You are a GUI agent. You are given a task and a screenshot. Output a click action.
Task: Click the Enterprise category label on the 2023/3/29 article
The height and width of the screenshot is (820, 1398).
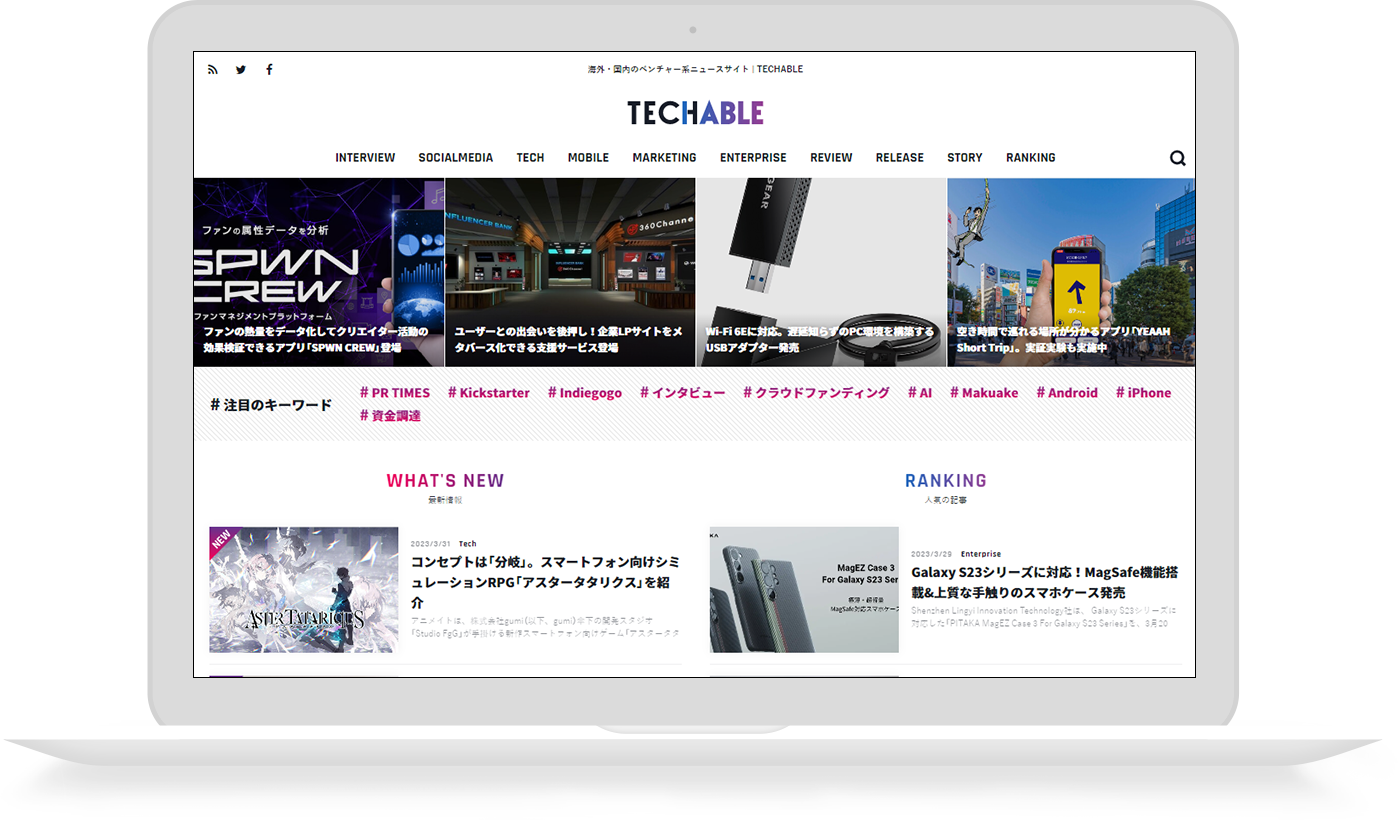(x=981, y=554)
